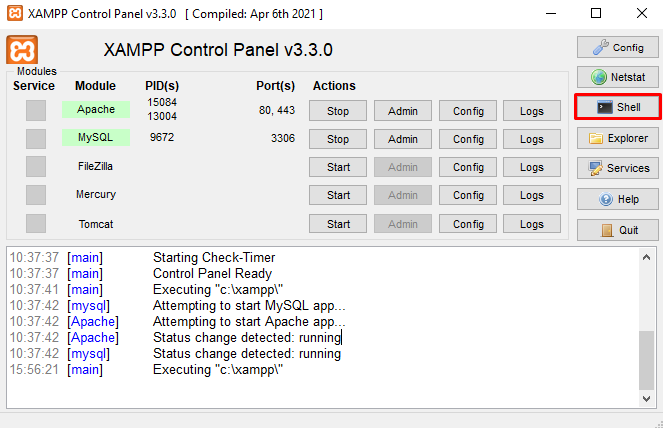Image resolution: width=663 pixels, height=428 pixels.
Task: Open Apache Logs dropdown button
Action: pos(532,111)
